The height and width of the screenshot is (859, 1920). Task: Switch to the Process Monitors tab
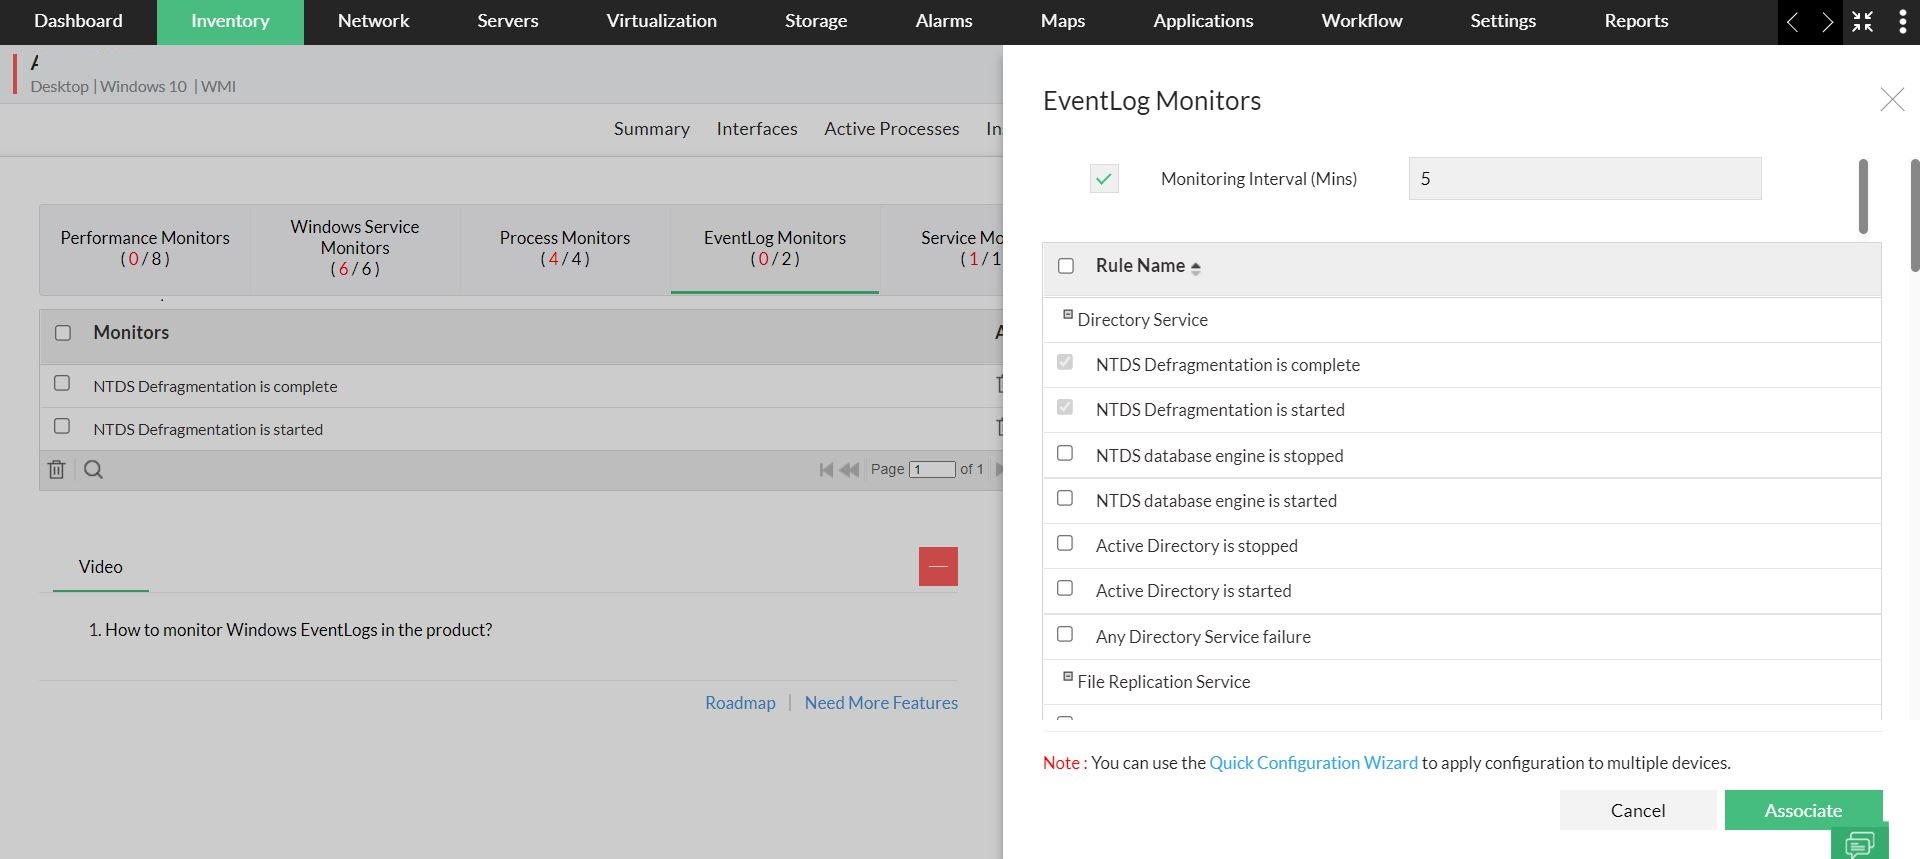point(565,248)
